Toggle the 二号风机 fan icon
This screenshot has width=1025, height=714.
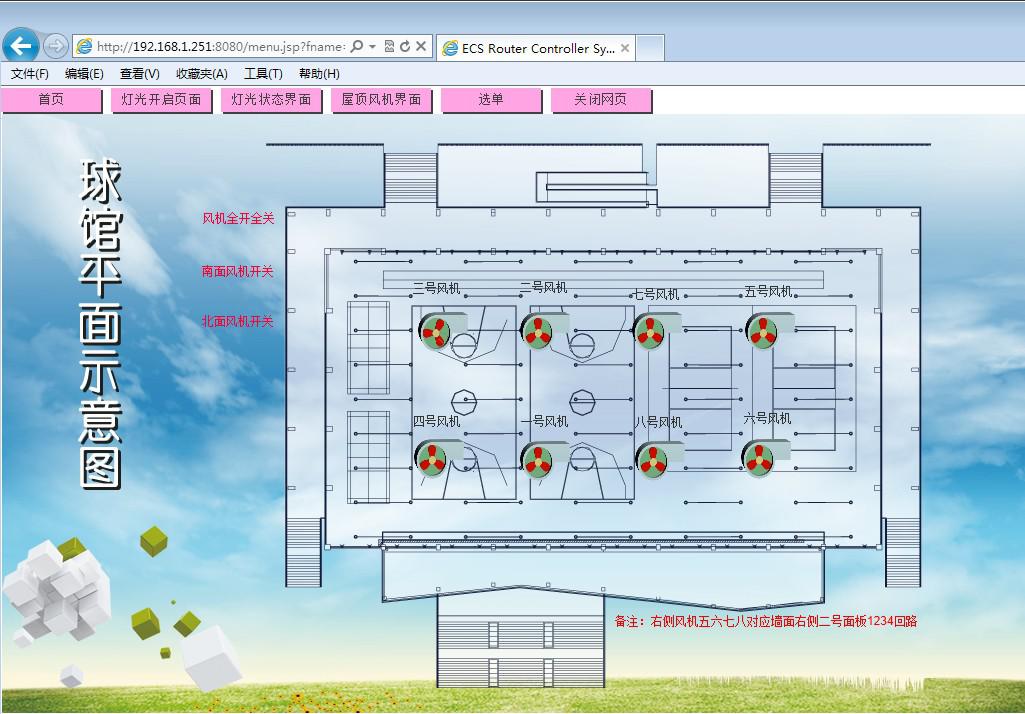point(539,331)
